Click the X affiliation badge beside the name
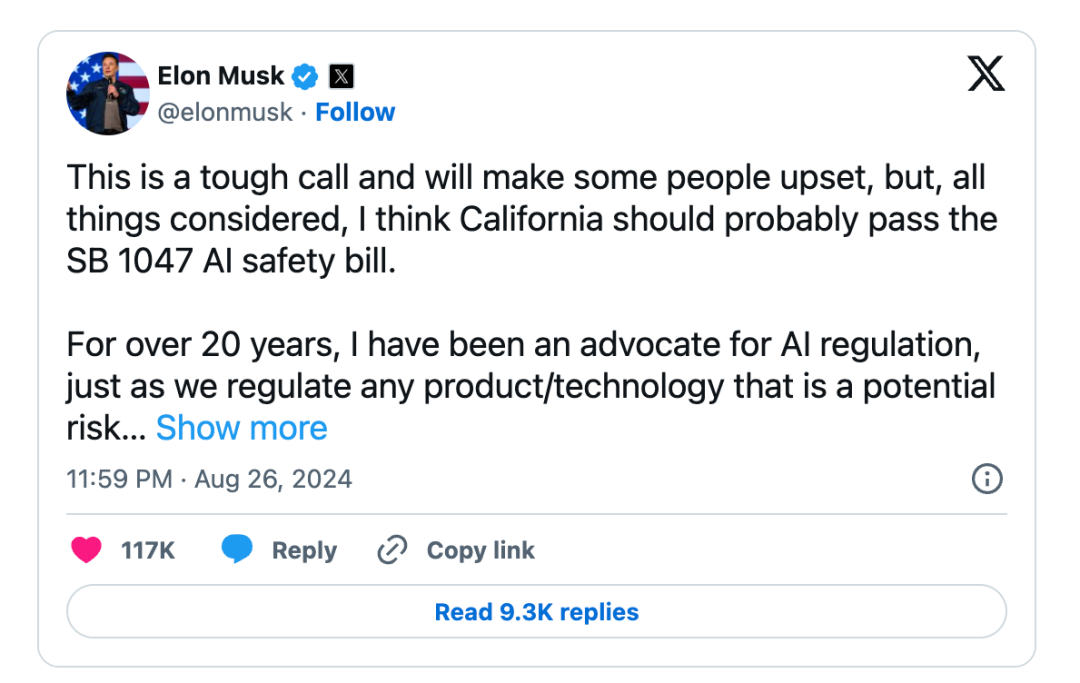Screen dimensions: 1080x683 [341, 76]
